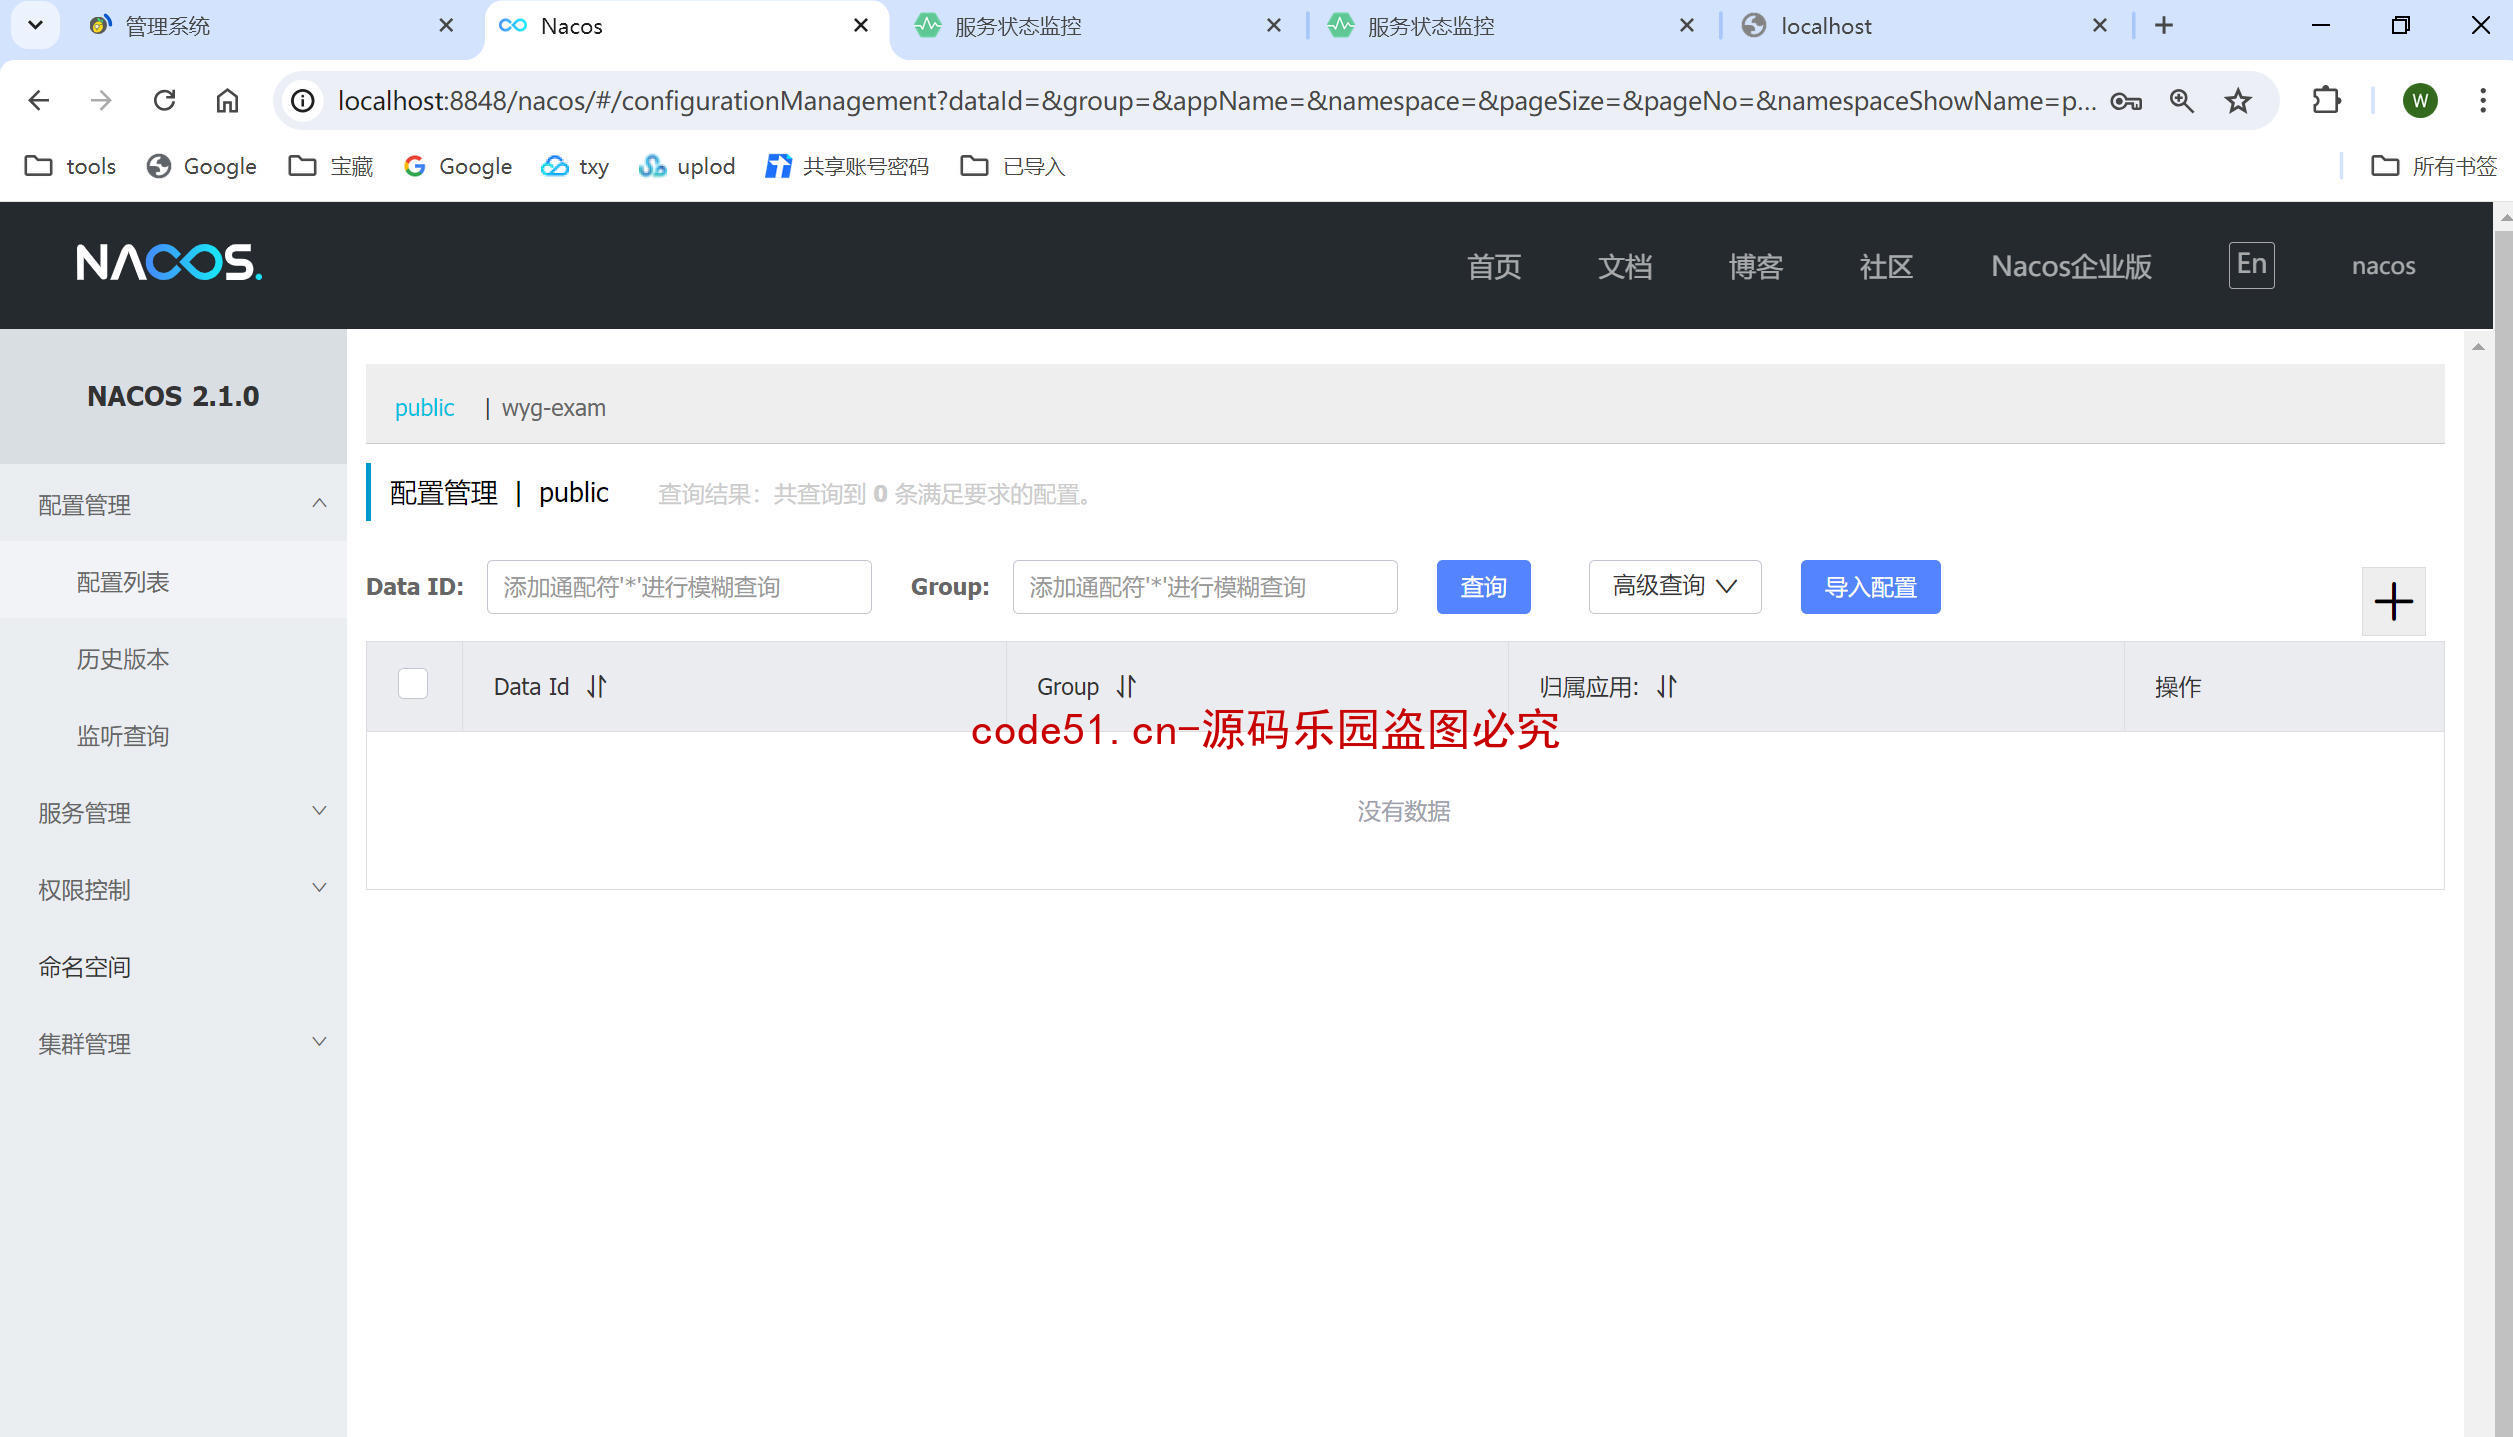The image size is (2513, 1437).
Task: Close the localhost tab
Action: click(x=2100, y=25)
